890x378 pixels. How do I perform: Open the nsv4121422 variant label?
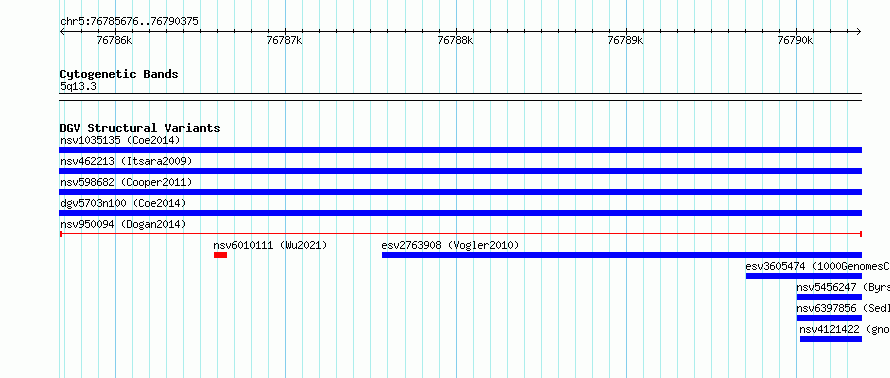pos(845,329)
